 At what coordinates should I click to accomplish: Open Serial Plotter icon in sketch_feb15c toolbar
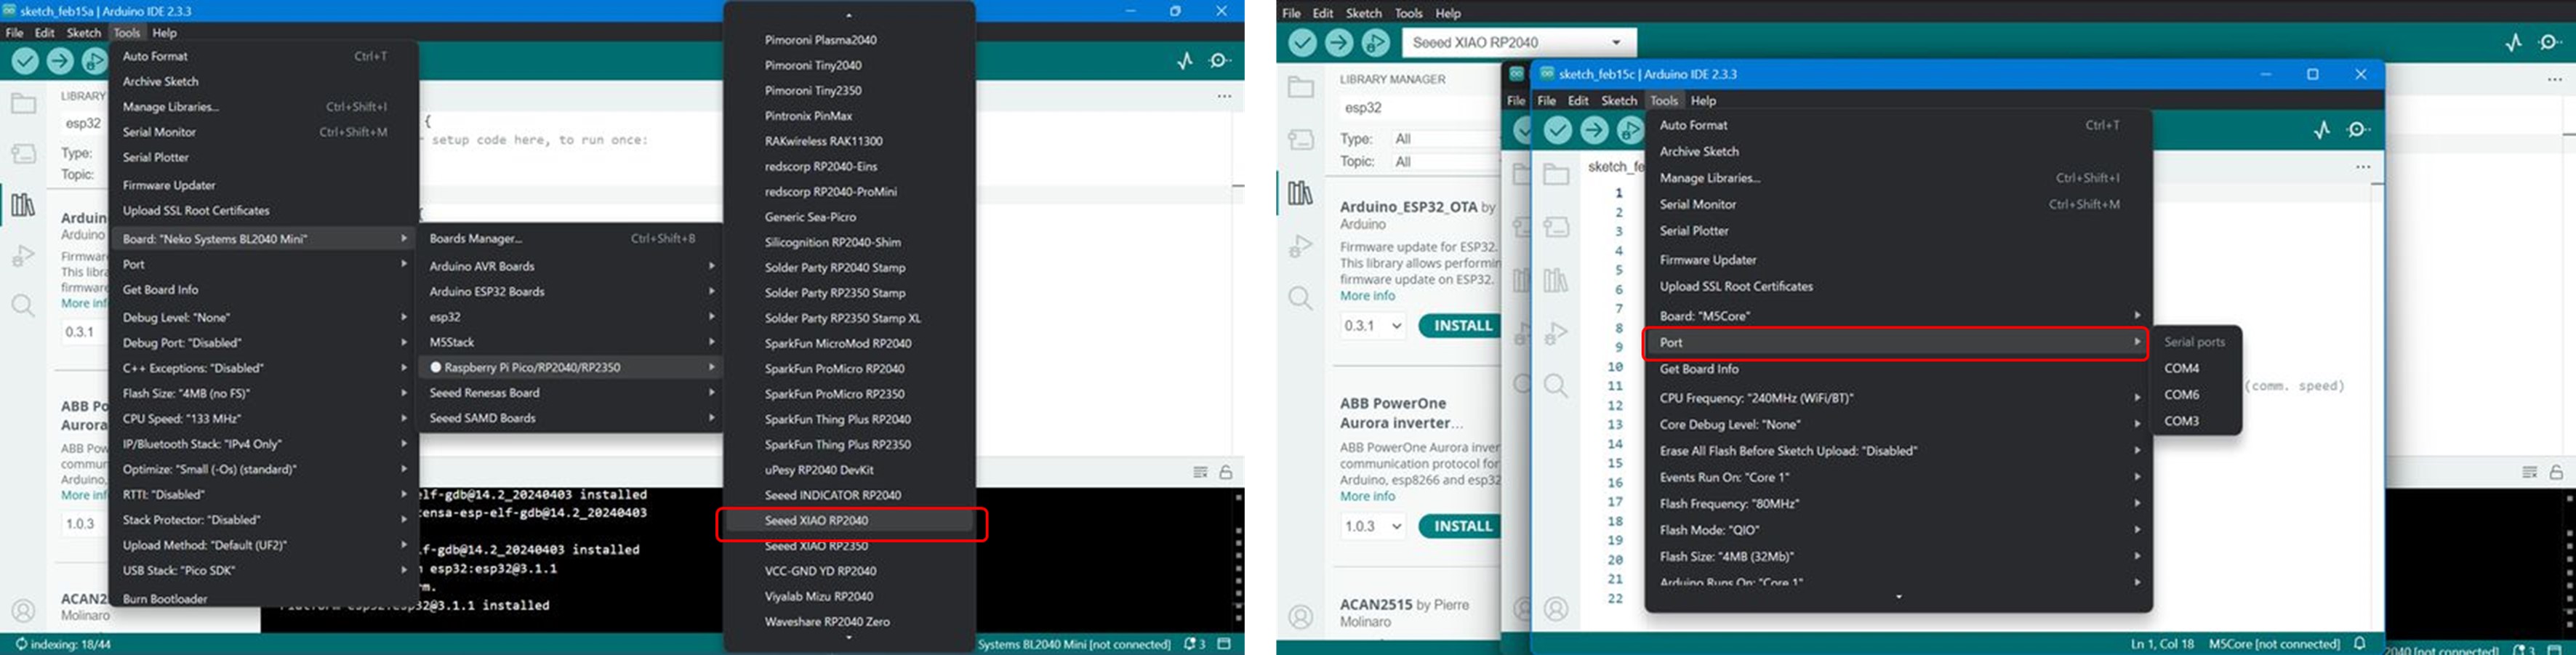[2322, 130]
